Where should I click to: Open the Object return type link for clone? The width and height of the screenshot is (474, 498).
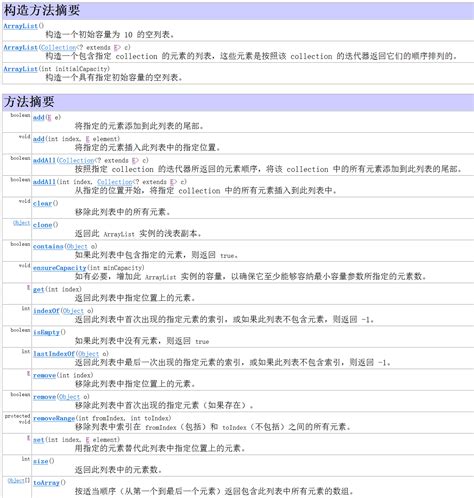pos(21,223)
